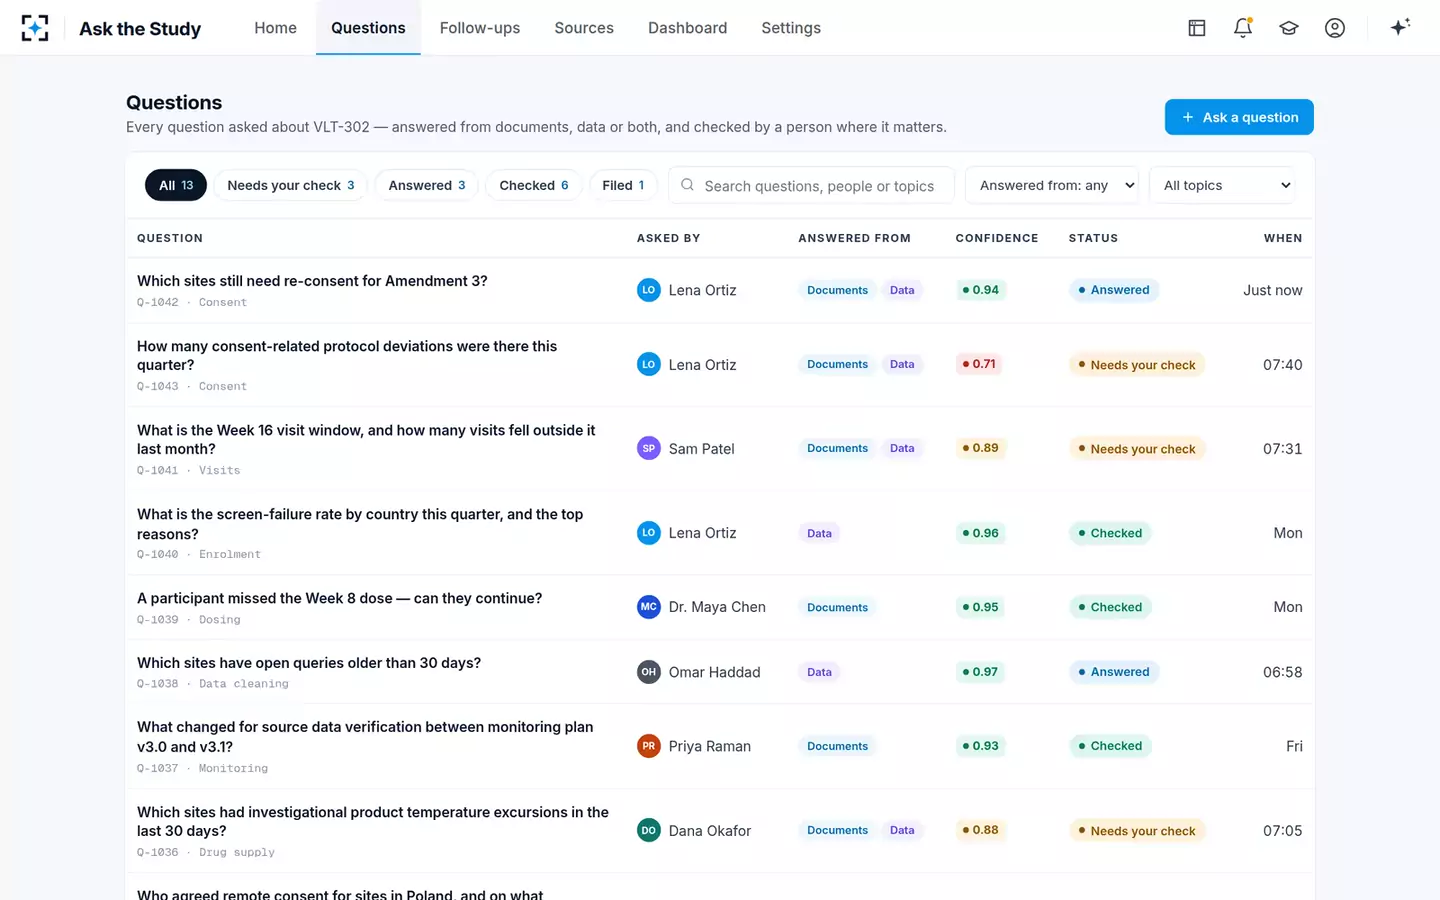The width and height of the screenshot is (1440, 900).
Task: Click Lena Ortiz's avatar in the Q-1042 row
Action: click(649, 290)
